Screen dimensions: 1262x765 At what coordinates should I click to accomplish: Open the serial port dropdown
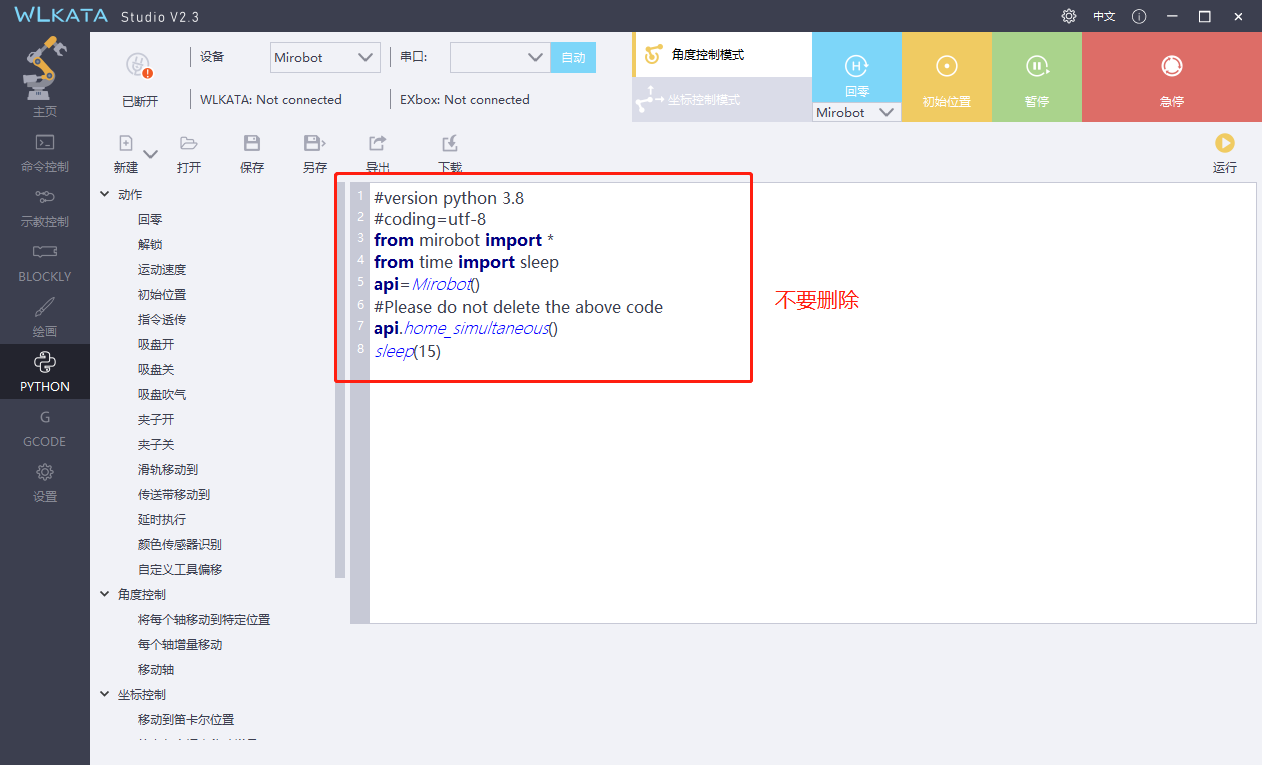(499, 58)
